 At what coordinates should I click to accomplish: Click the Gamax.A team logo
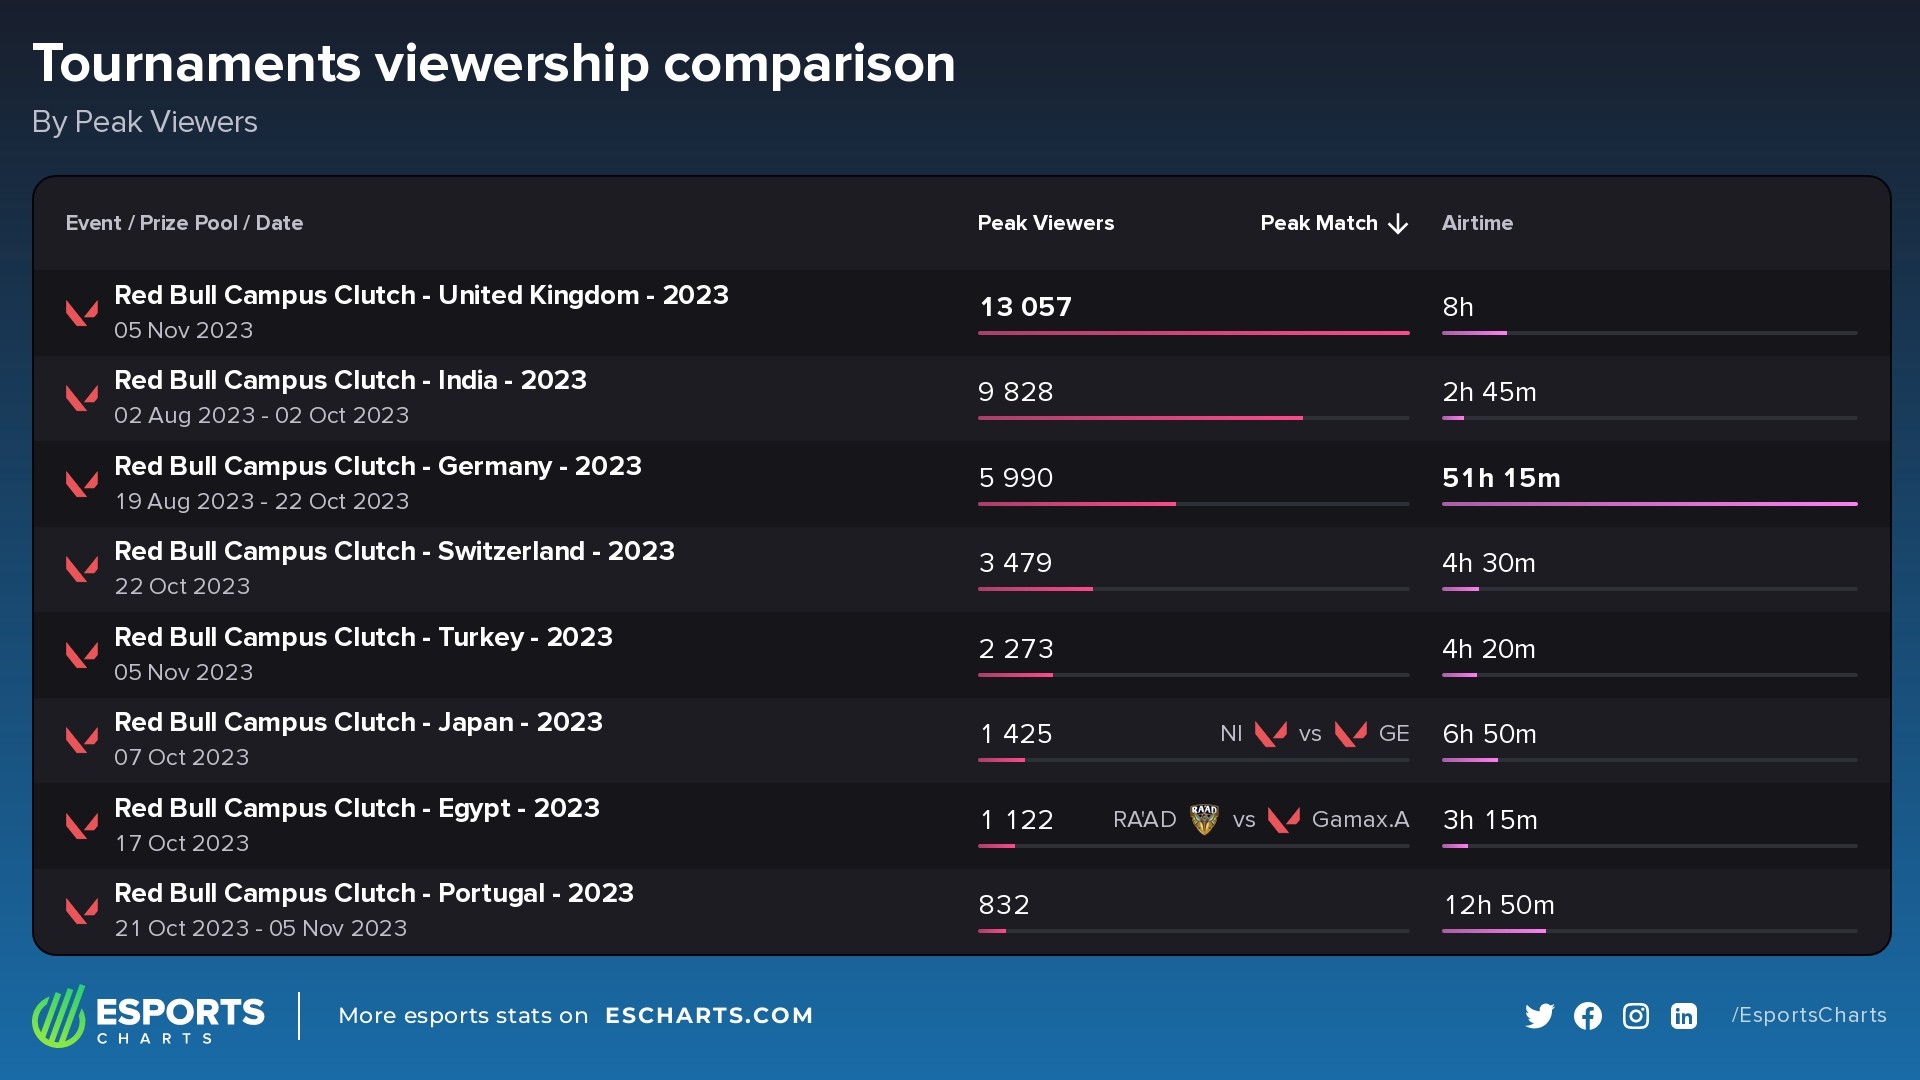click(x=1284, y=820)
